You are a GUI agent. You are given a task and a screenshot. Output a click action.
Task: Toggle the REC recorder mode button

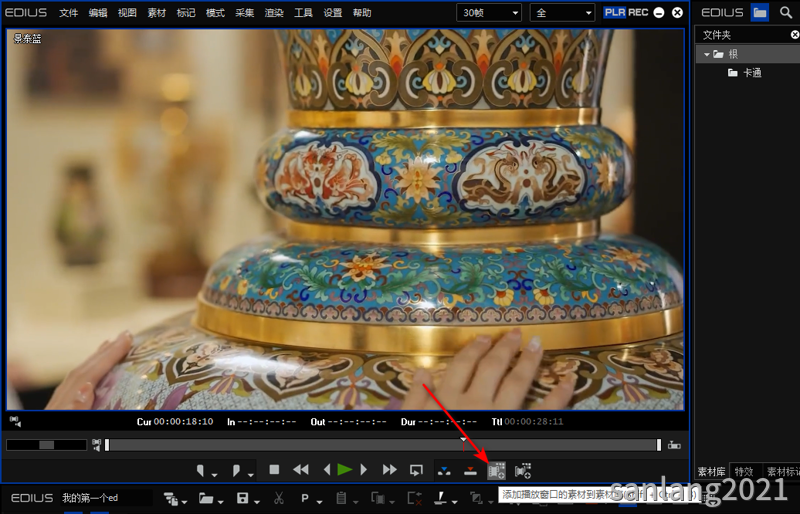pyautogui.click(x=638, y=12)
